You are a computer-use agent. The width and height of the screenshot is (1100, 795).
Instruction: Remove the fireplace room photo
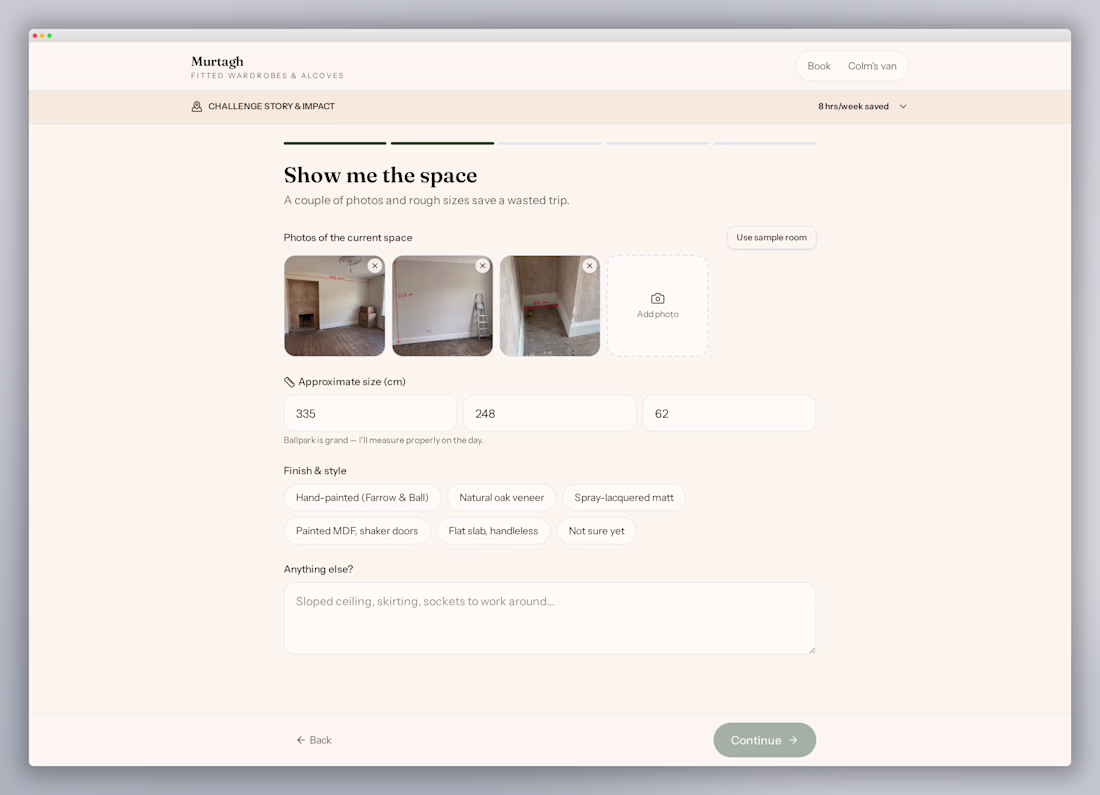pos(375,266)
